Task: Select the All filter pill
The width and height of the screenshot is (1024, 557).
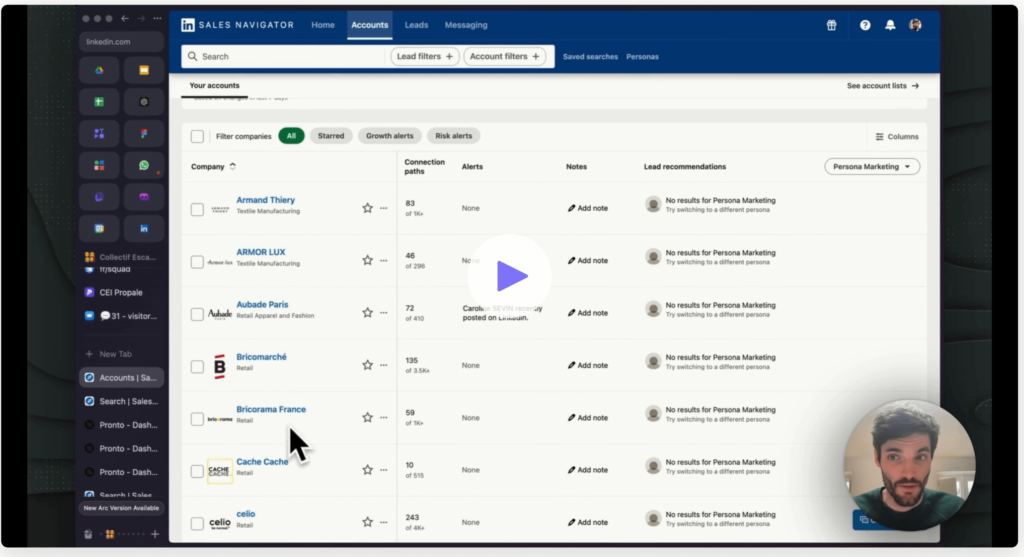Action: 291,136
